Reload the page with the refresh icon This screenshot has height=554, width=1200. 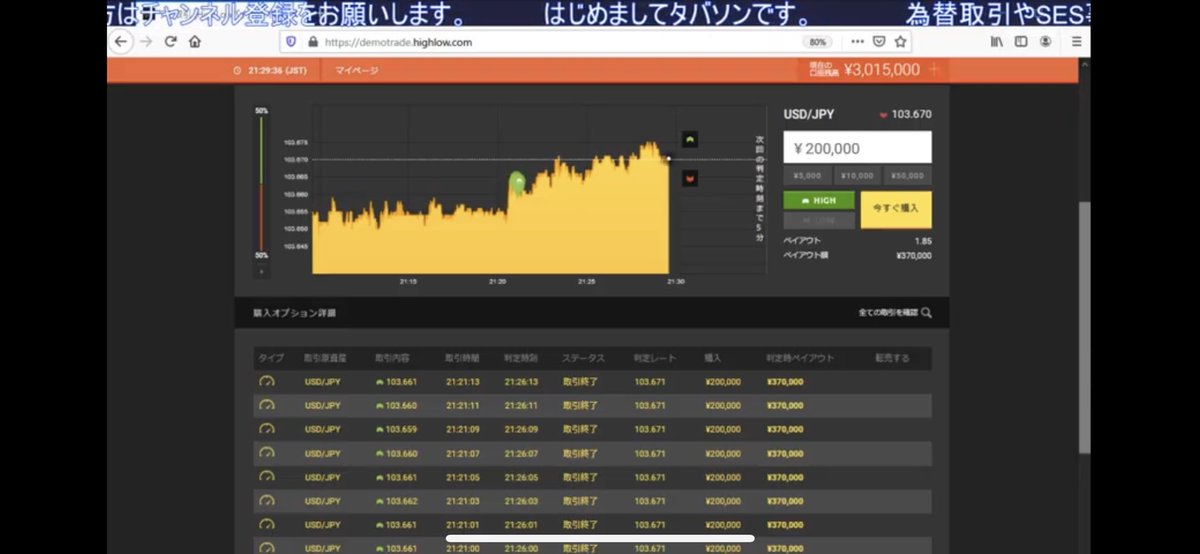[x=171, y=42]
